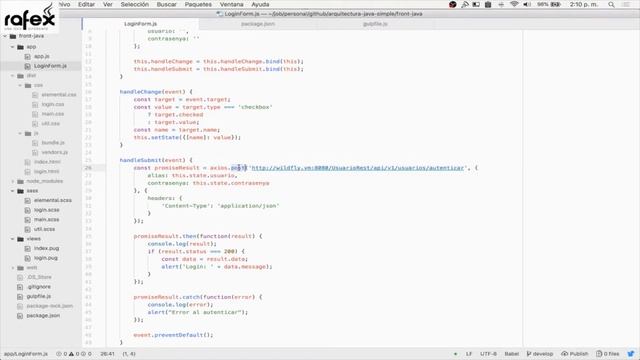The image size is (640, 360).
Task: Click line number 26 in the gutter
Action: tap(89, 168)
